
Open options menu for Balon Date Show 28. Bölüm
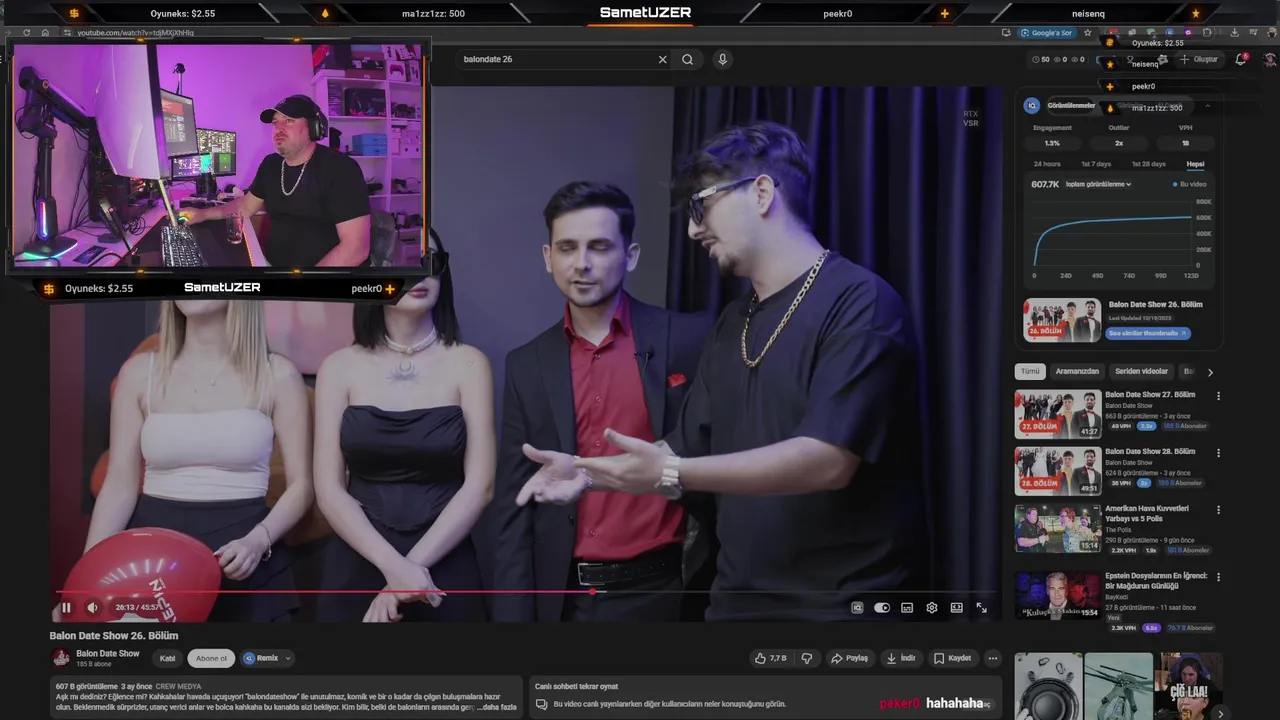click(1218, 453)
